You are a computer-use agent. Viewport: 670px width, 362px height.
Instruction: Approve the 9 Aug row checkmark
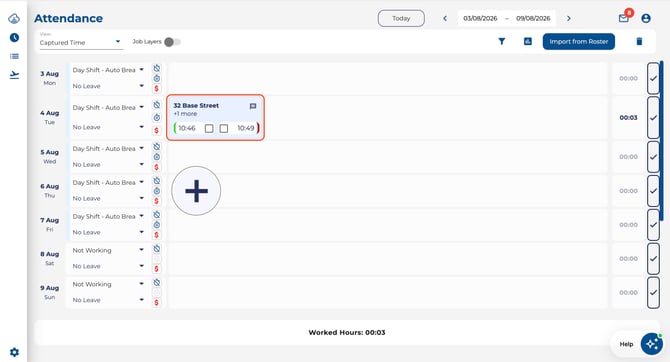(653, 292)
